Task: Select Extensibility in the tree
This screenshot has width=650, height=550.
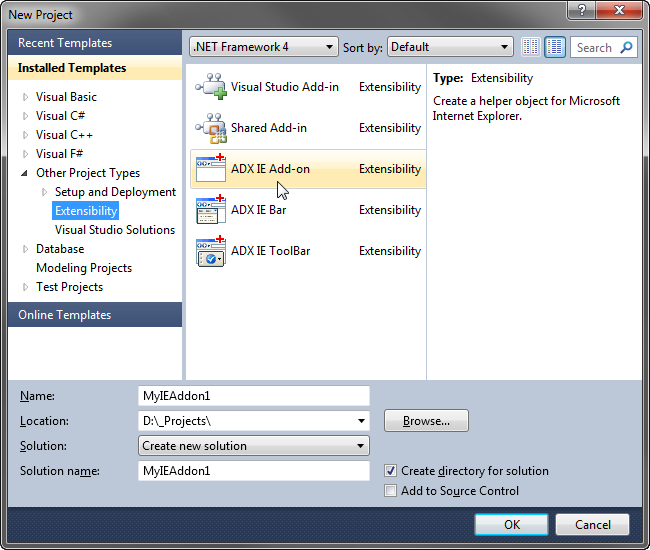Action: tap(86, 211)
